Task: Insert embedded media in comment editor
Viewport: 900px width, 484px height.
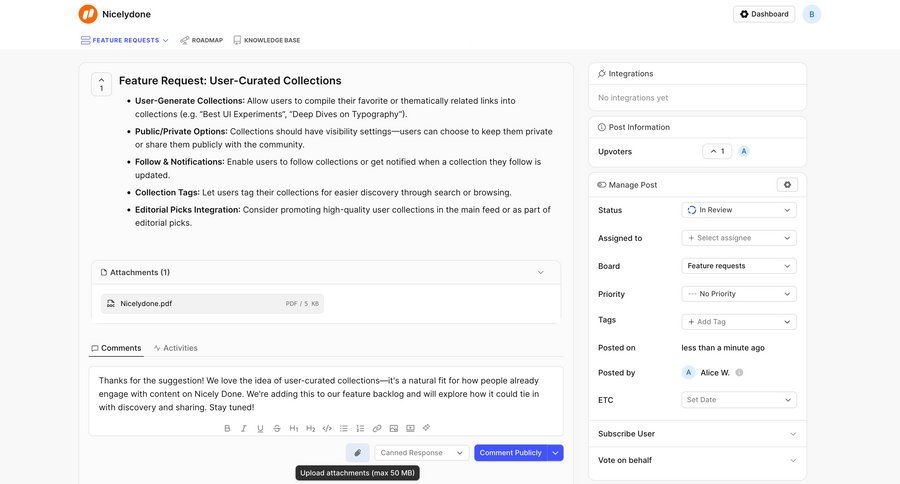Action: (x=410, y=428)
